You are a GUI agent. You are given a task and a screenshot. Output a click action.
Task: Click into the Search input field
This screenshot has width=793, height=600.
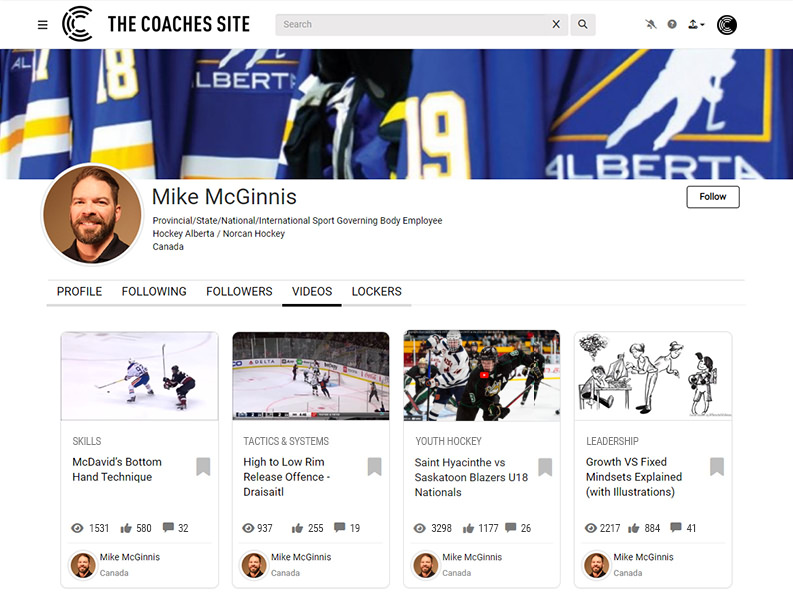[412, 24]
